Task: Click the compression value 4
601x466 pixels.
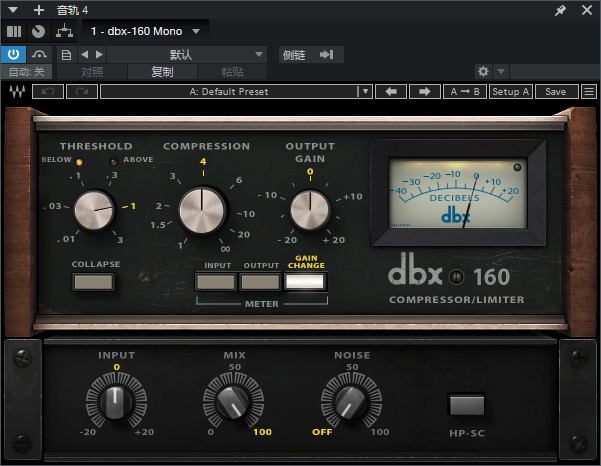Action: (203, 161)
